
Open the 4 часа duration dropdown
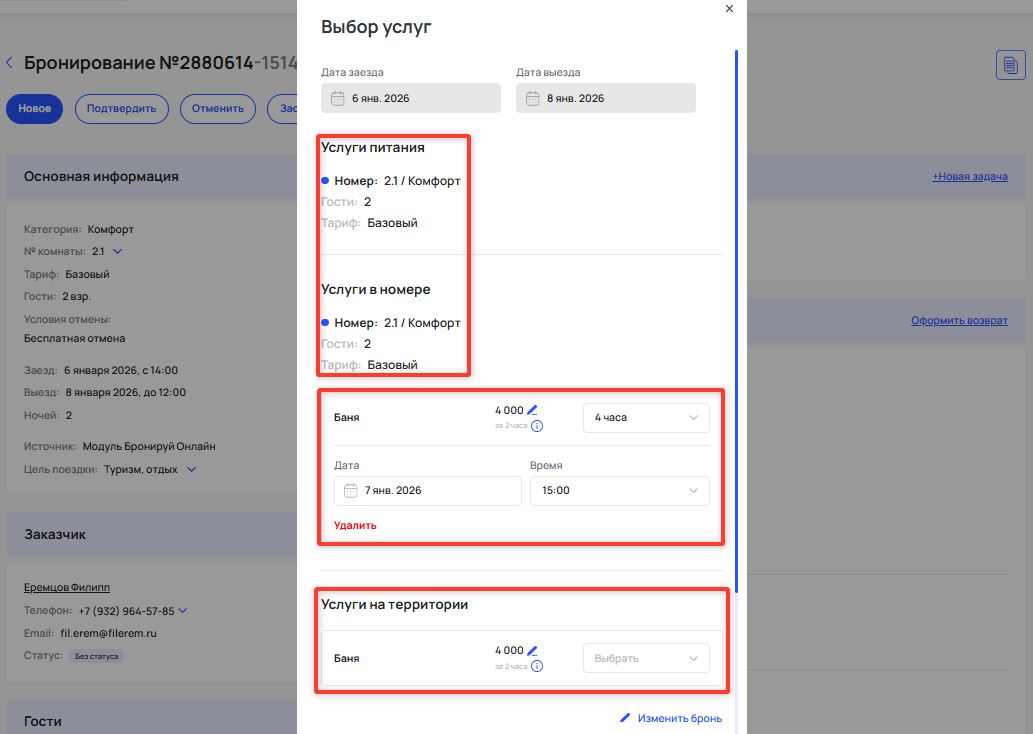(646, 418)
